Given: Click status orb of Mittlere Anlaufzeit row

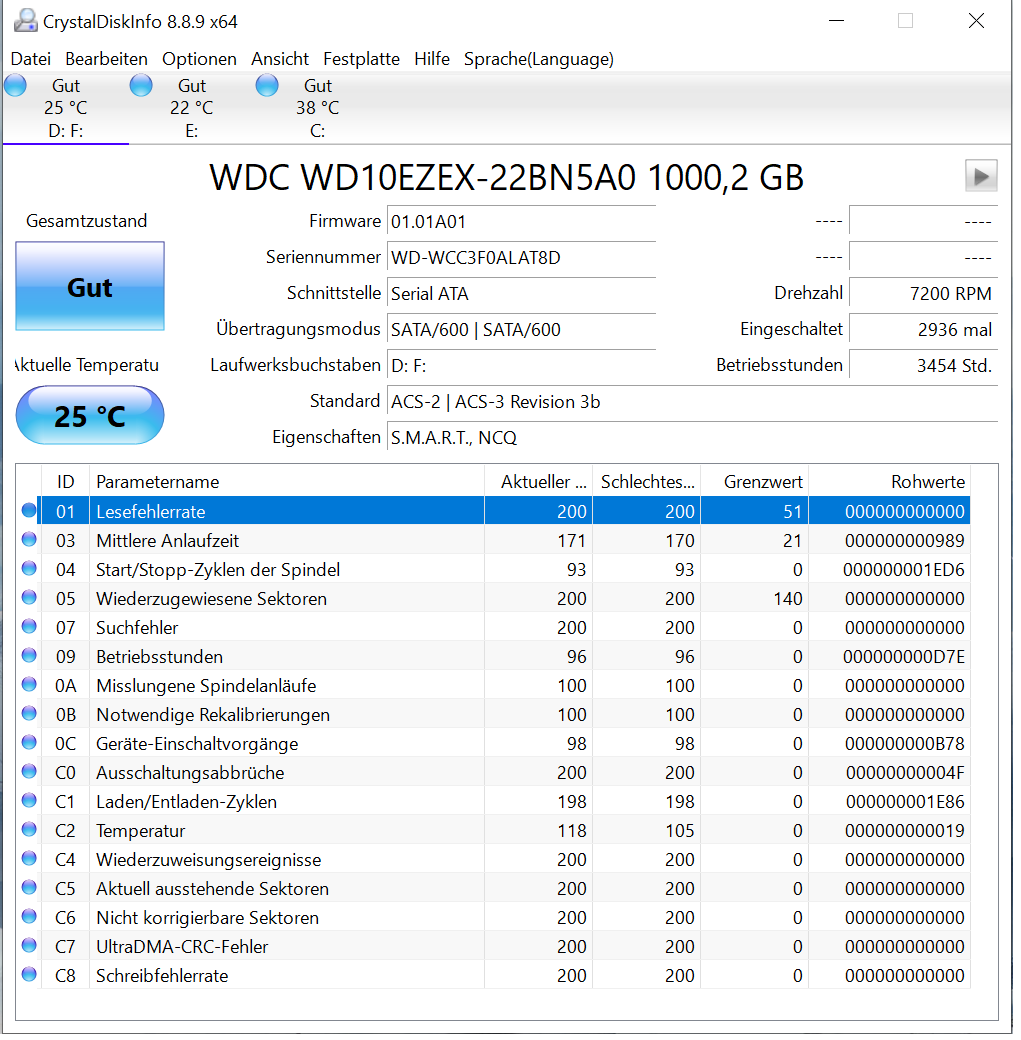Looking at the screenshot, I should pos(29,539).
